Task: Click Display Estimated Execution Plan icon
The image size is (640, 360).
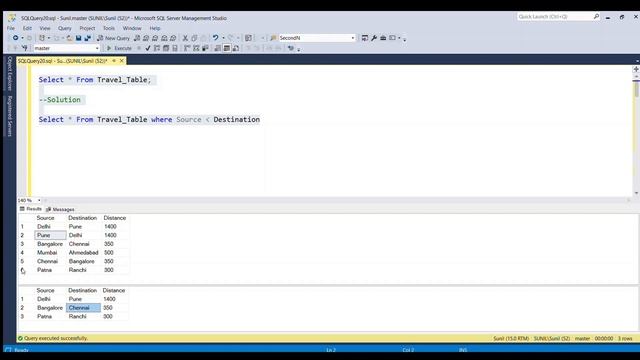Action: coord(157,48)
